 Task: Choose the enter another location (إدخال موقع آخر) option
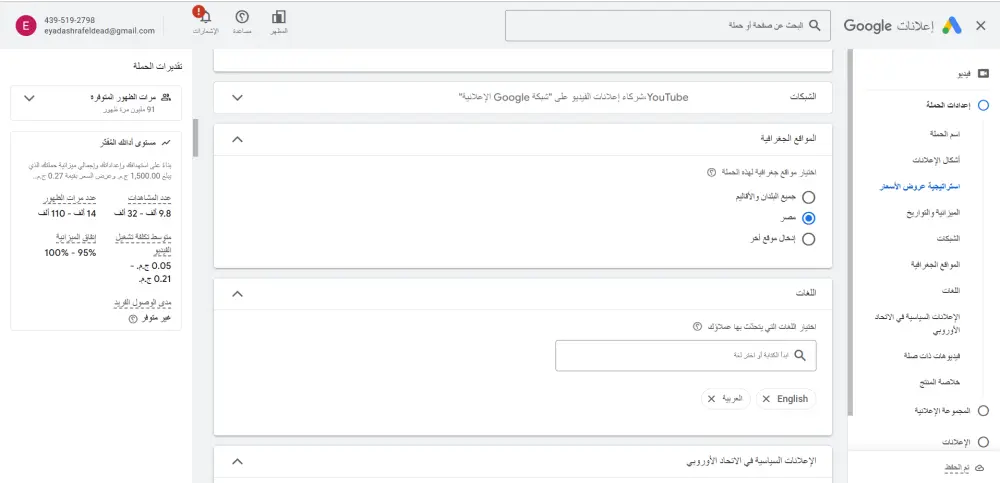(808, 238)
